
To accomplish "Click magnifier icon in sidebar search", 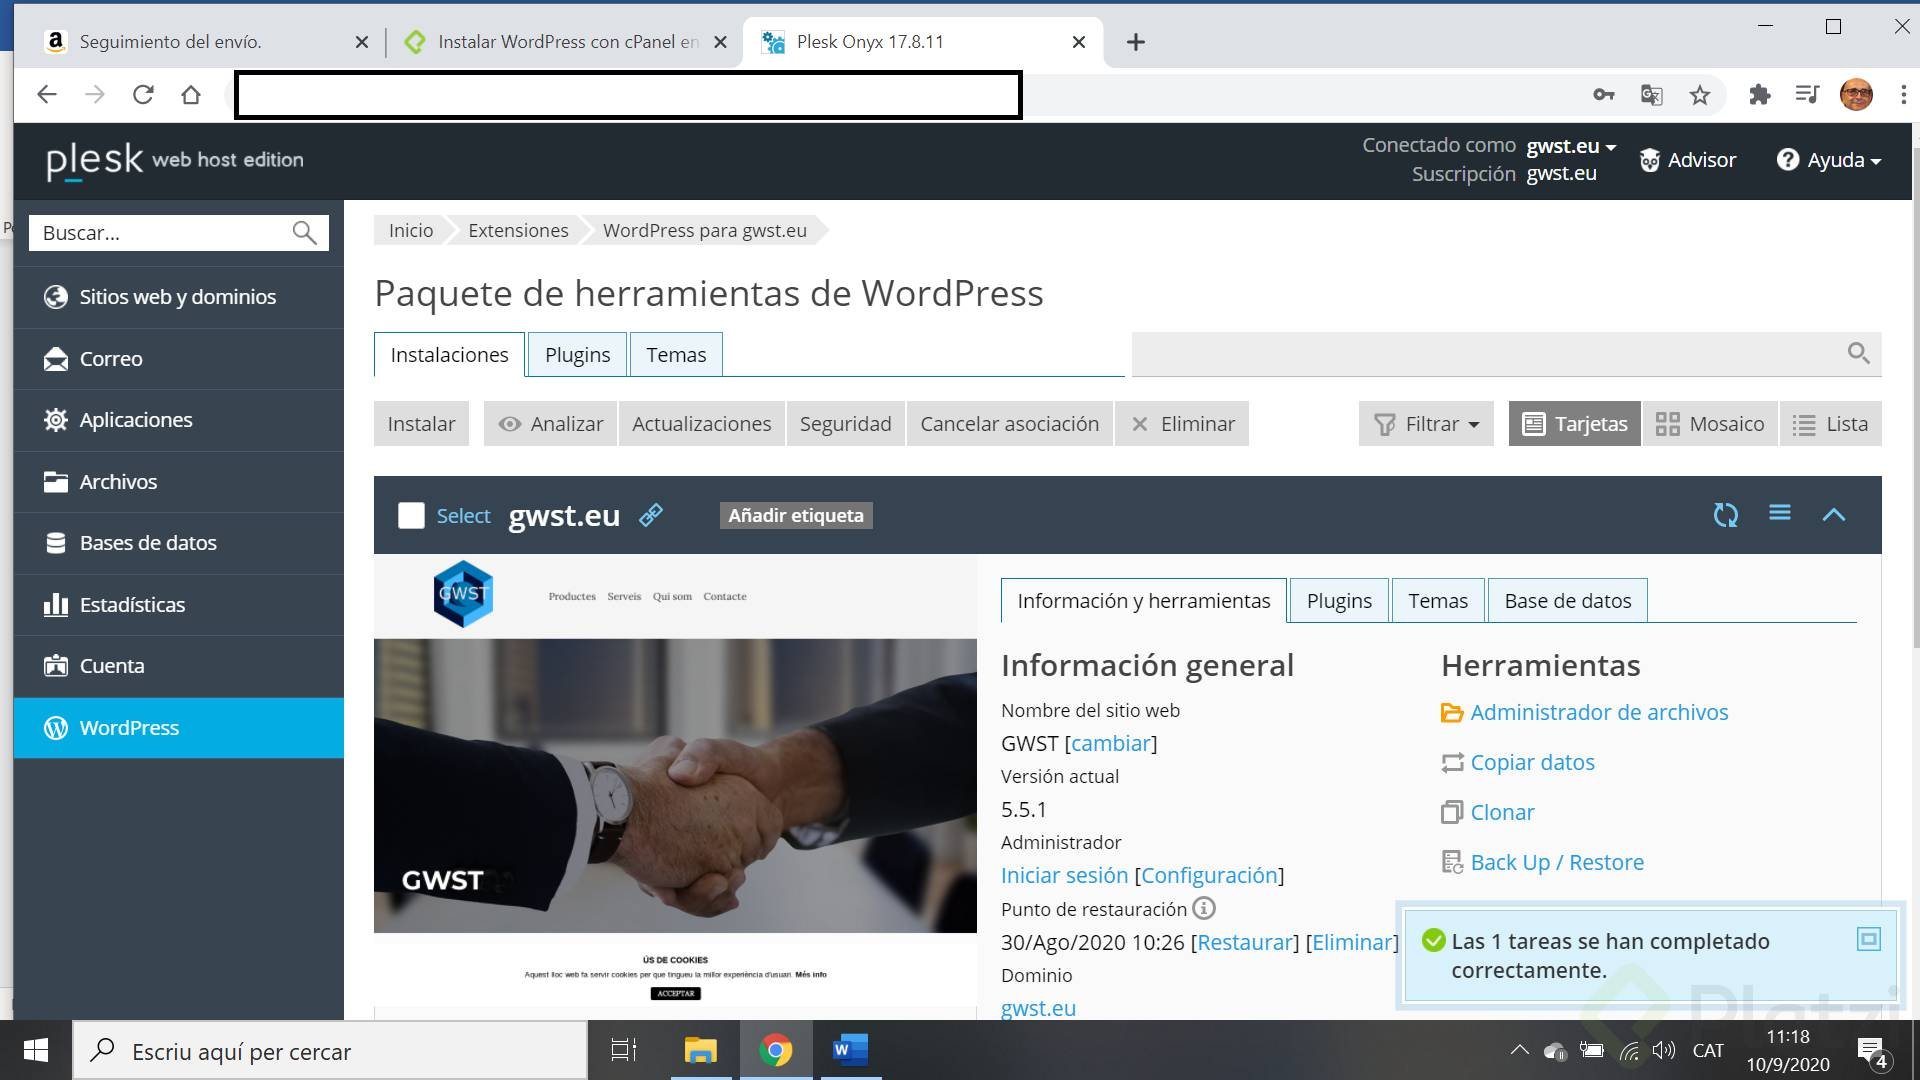I will click(304, 233).
